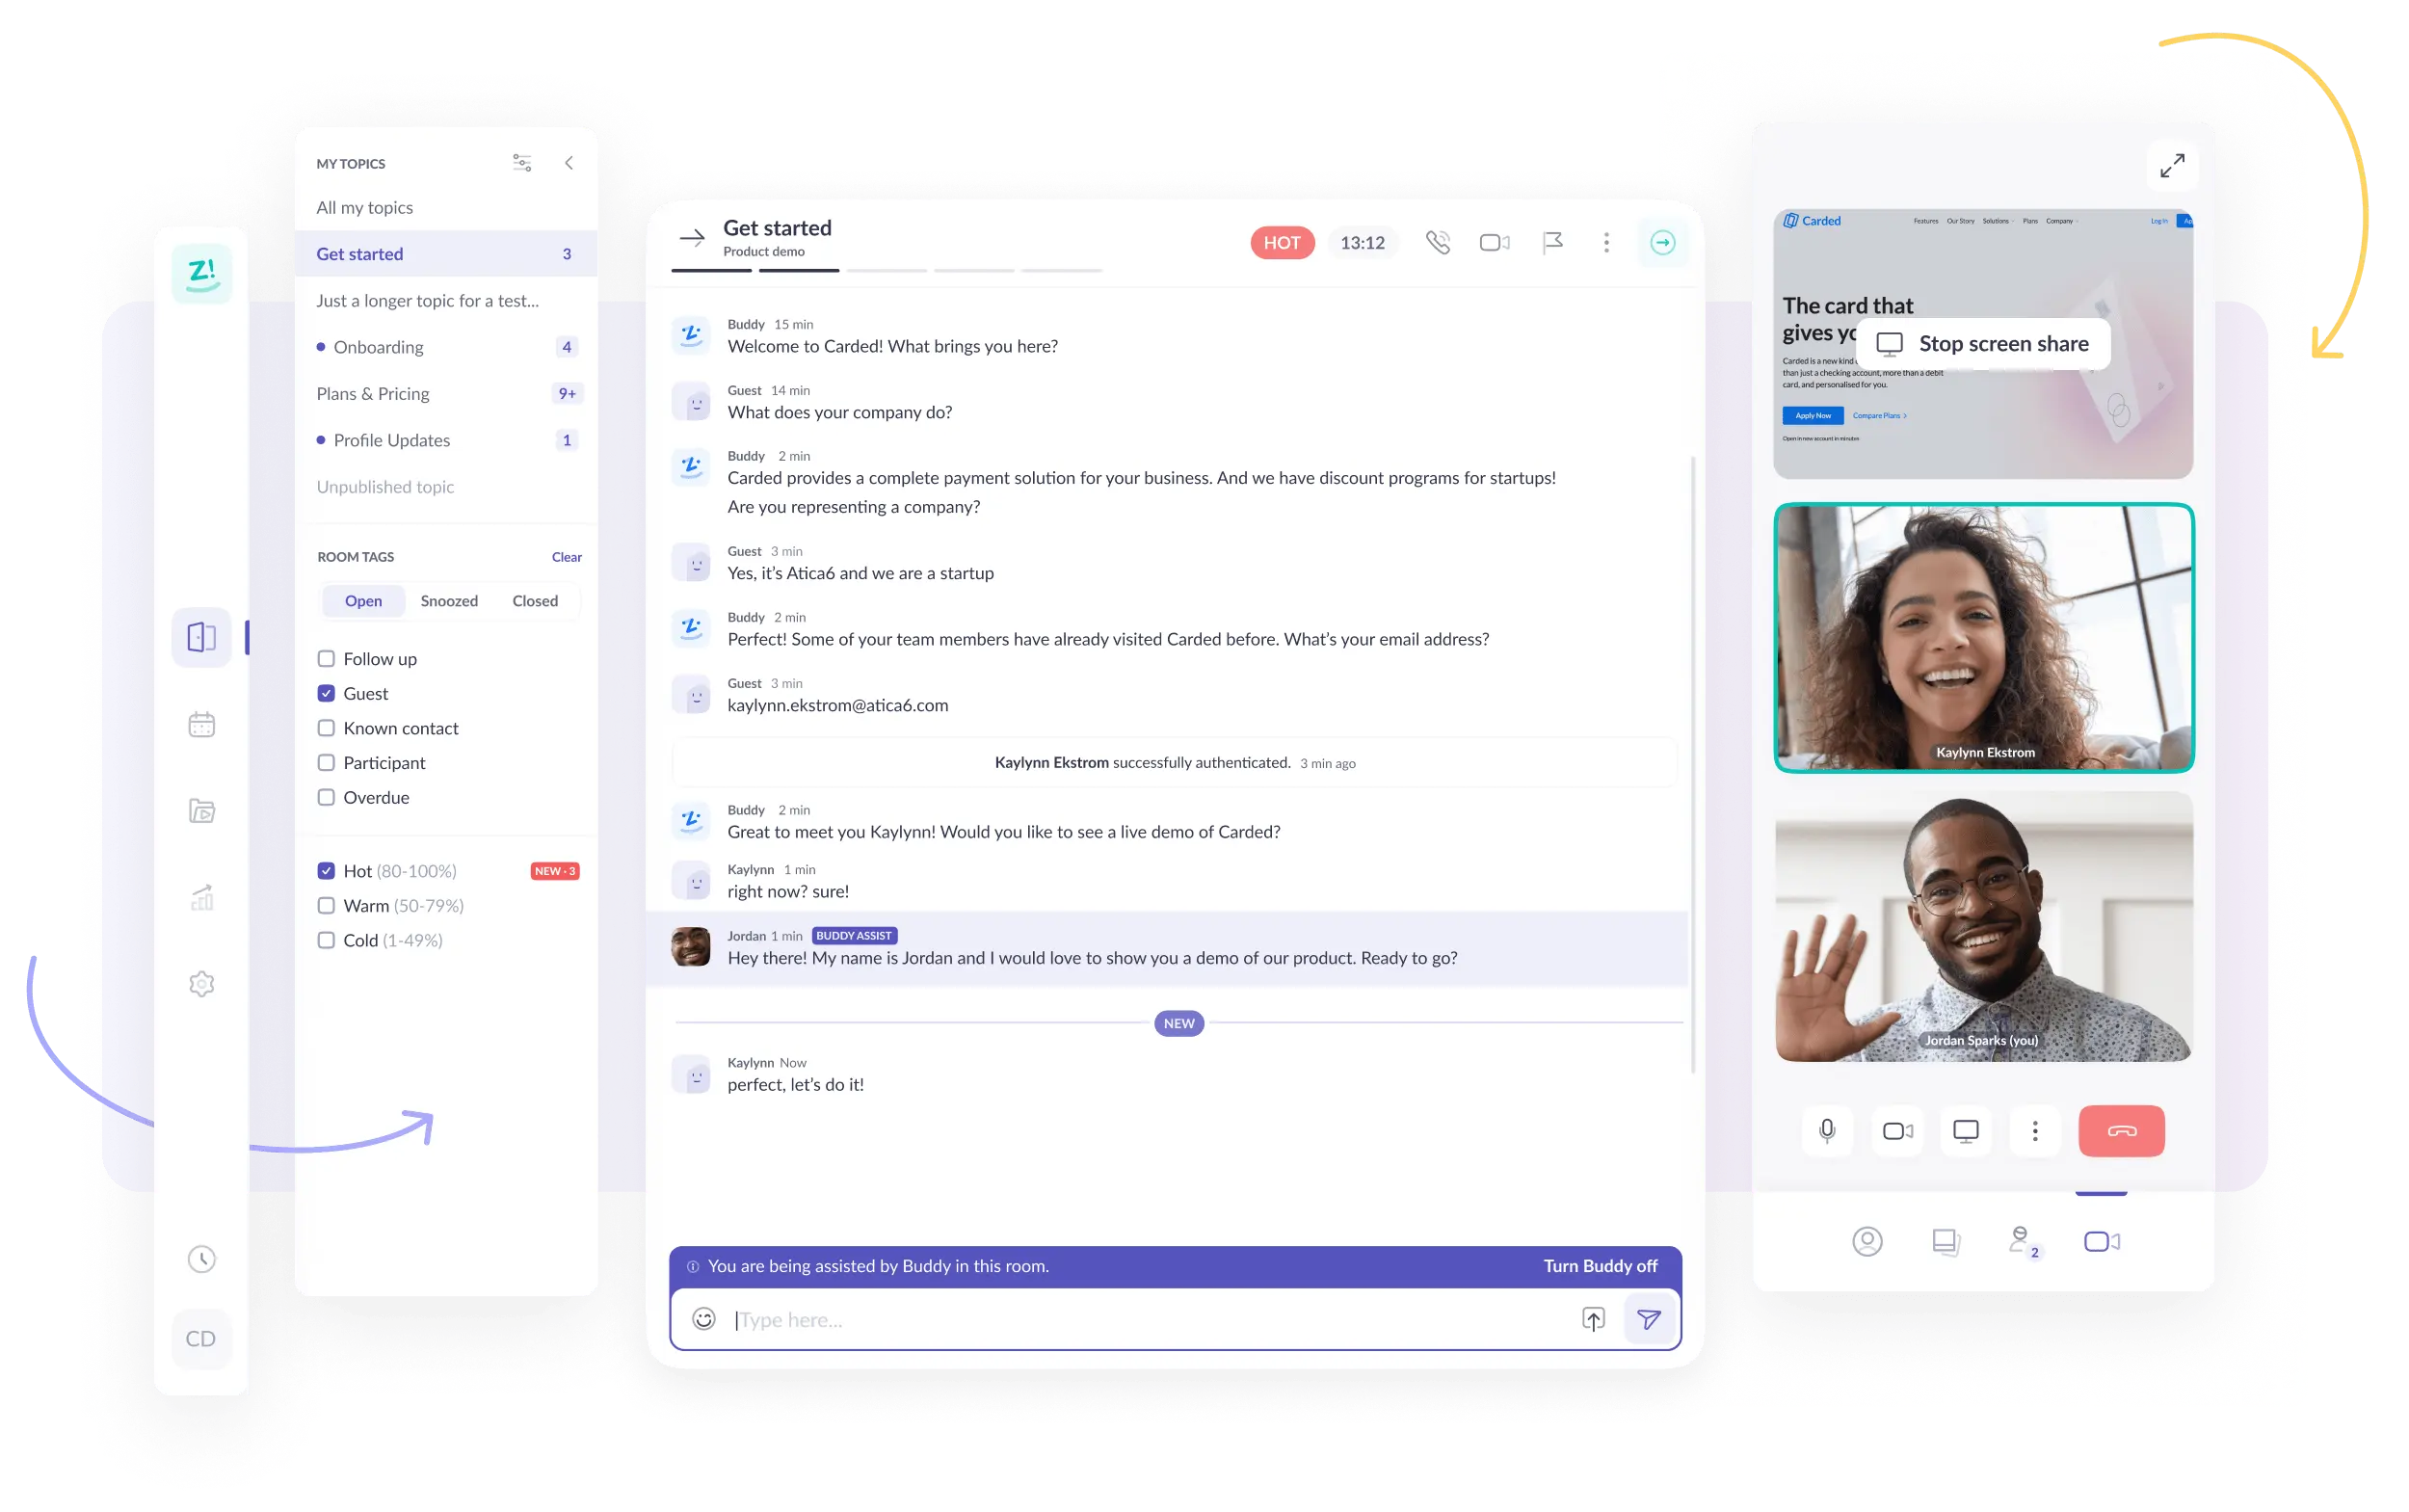The width and height of the screenshot is (2409, 1512).
Task: Click the video camera icon in chat toolbar
Action: coord(1493,242)
